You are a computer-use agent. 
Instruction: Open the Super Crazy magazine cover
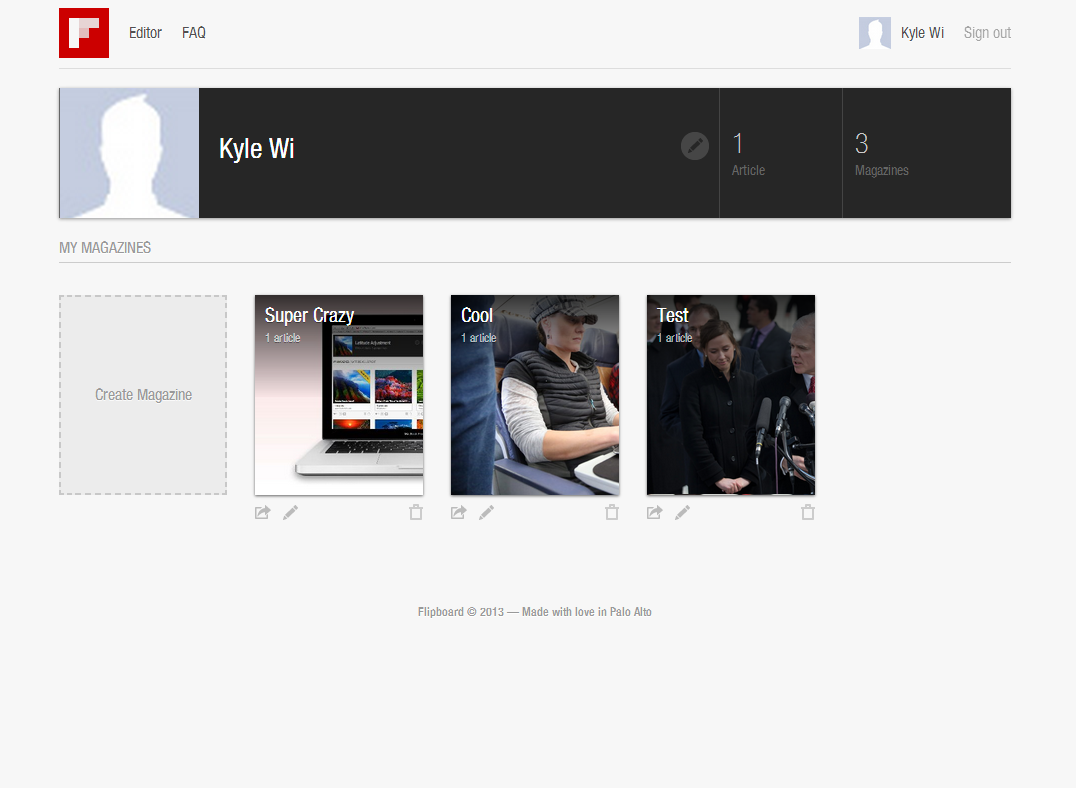pos(339,395)
